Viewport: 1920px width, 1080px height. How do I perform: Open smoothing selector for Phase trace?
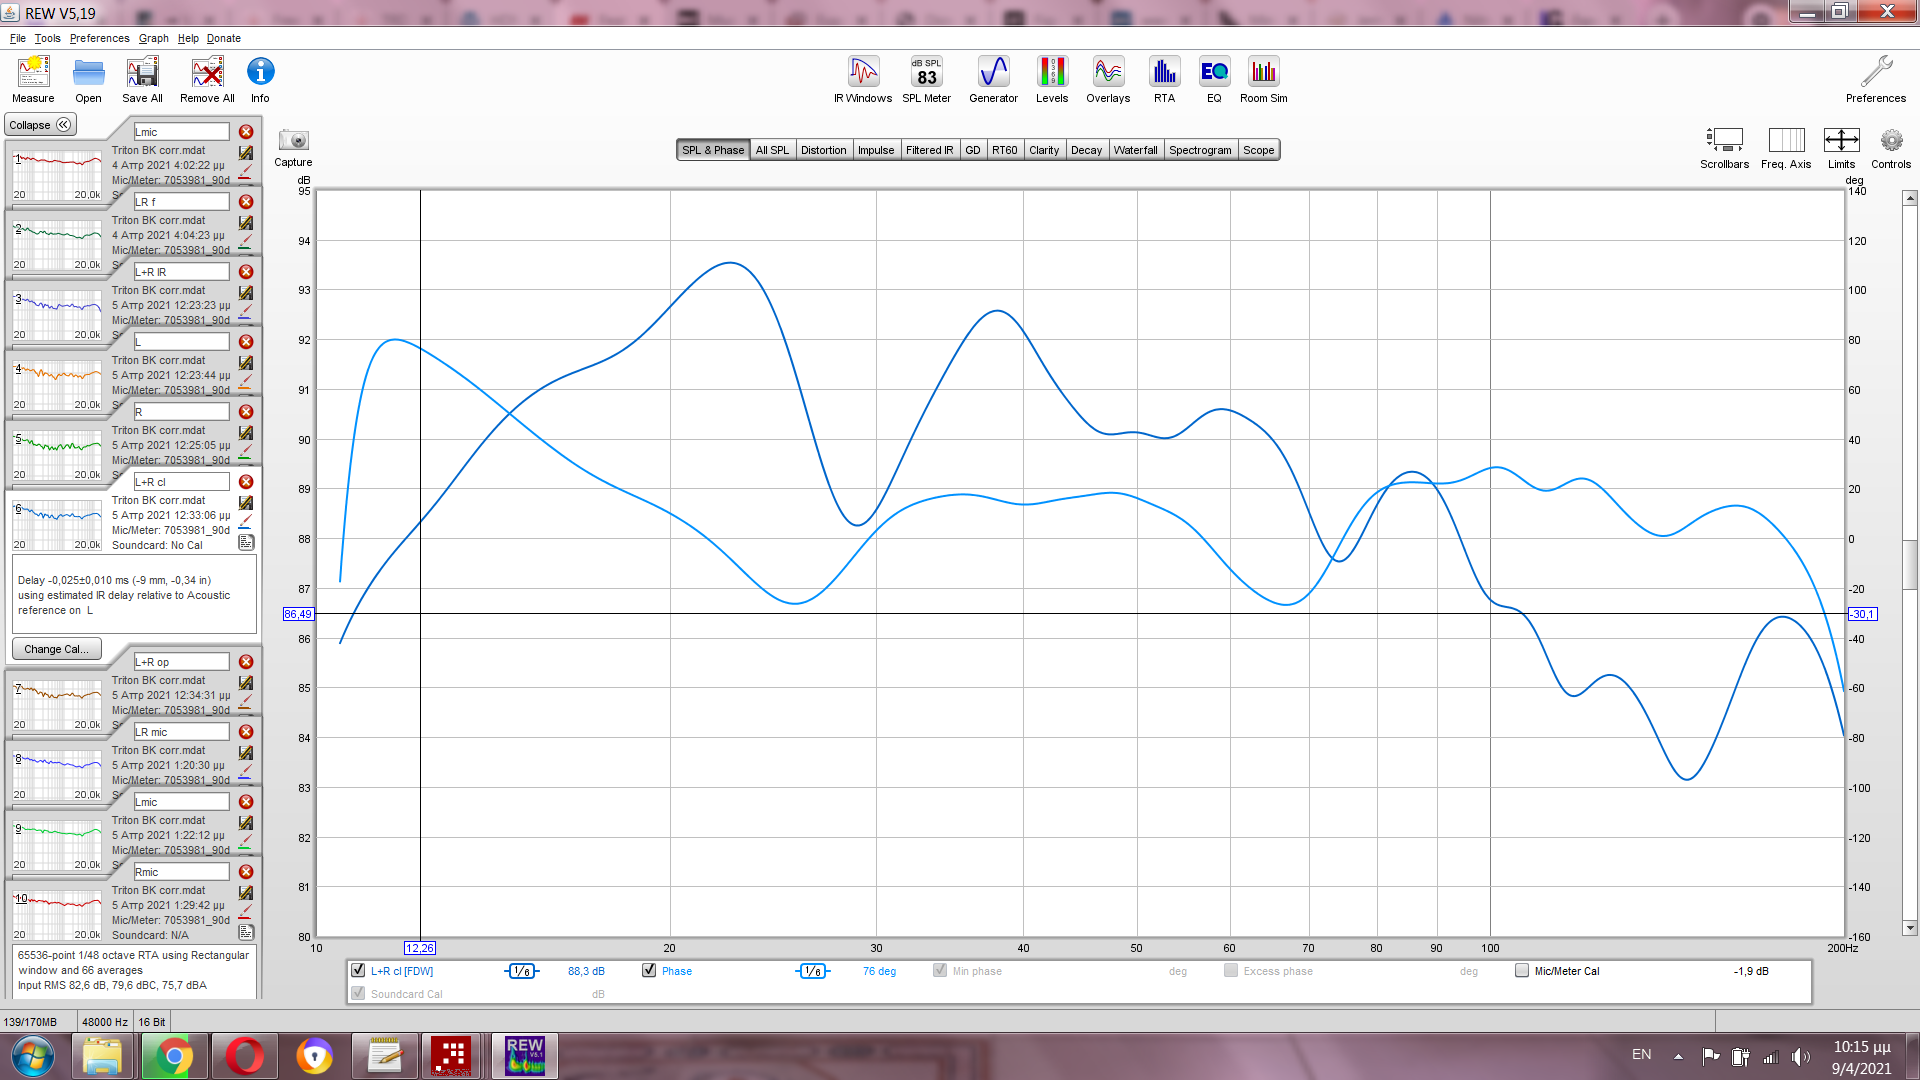click(x=813, y=971)
